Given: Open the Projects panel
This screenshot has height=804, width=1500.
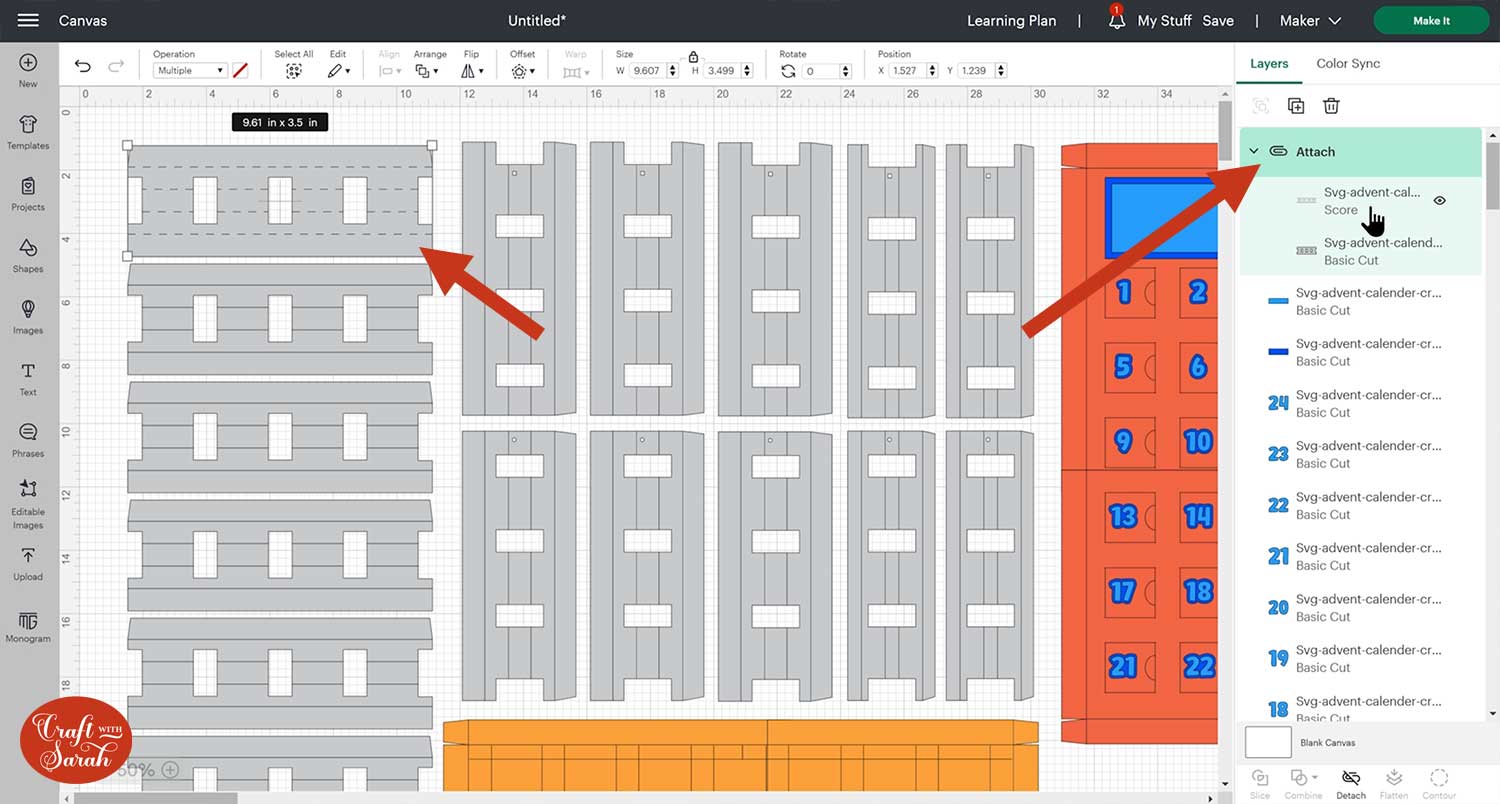Looking at the screenshot, I should pyautogui.click(x=28, y=194).
